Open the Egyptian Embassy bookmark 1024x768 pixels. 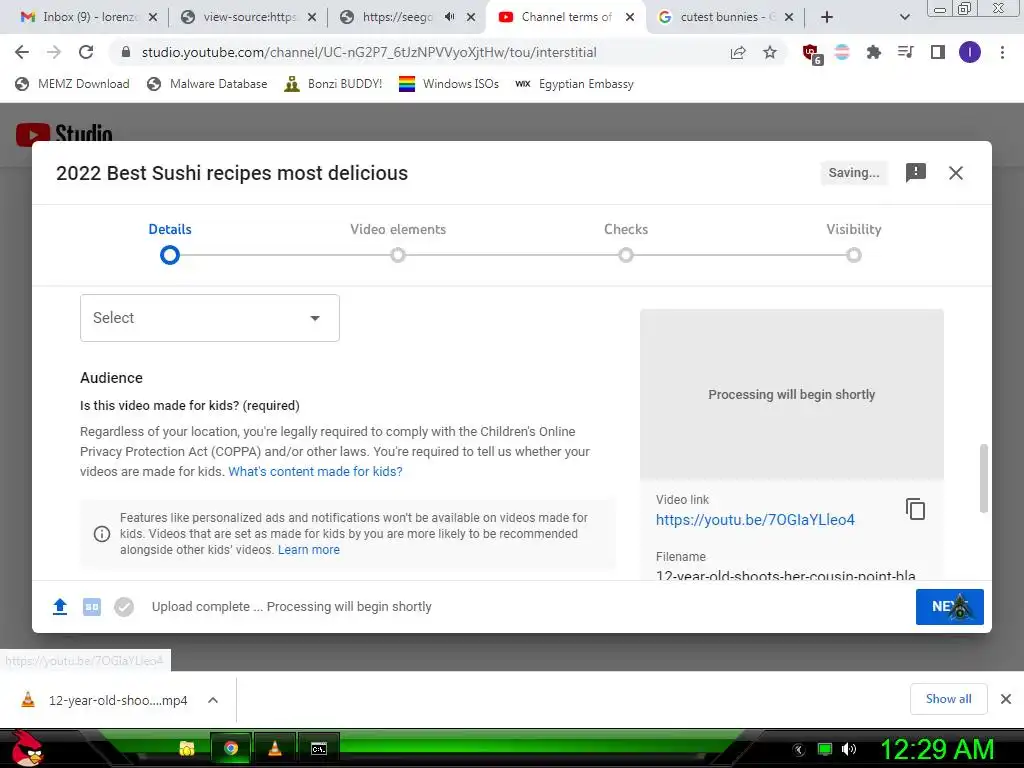[575, 84]
